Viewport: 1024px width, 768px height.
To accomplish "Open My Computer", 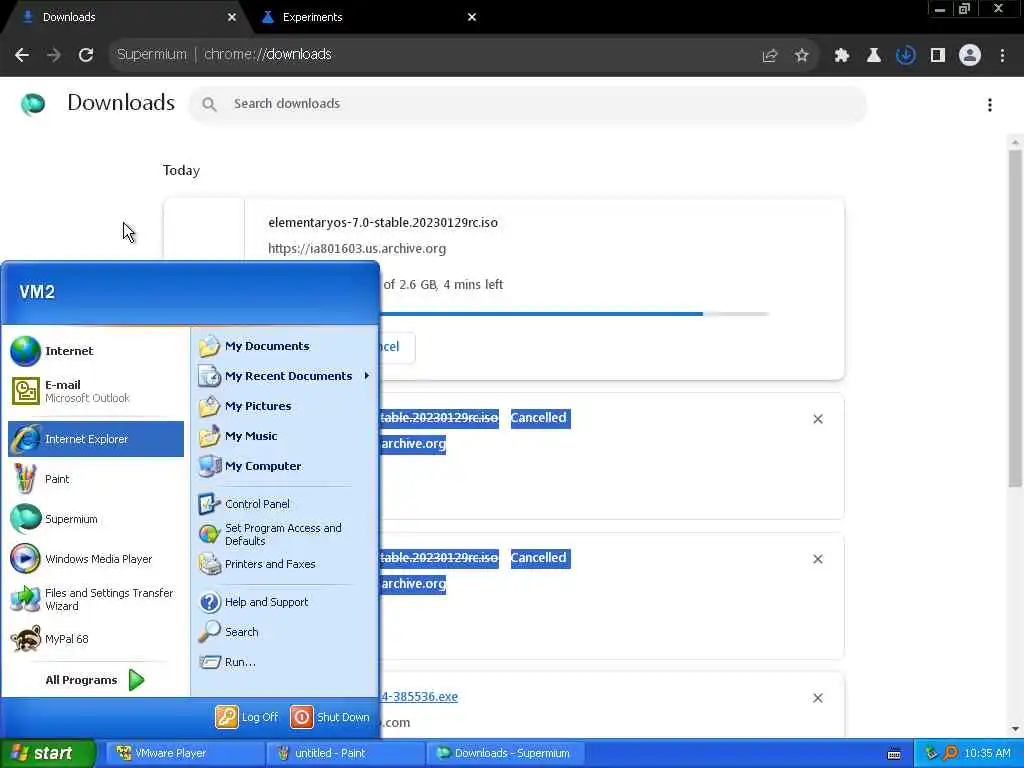I will (284, 466).
